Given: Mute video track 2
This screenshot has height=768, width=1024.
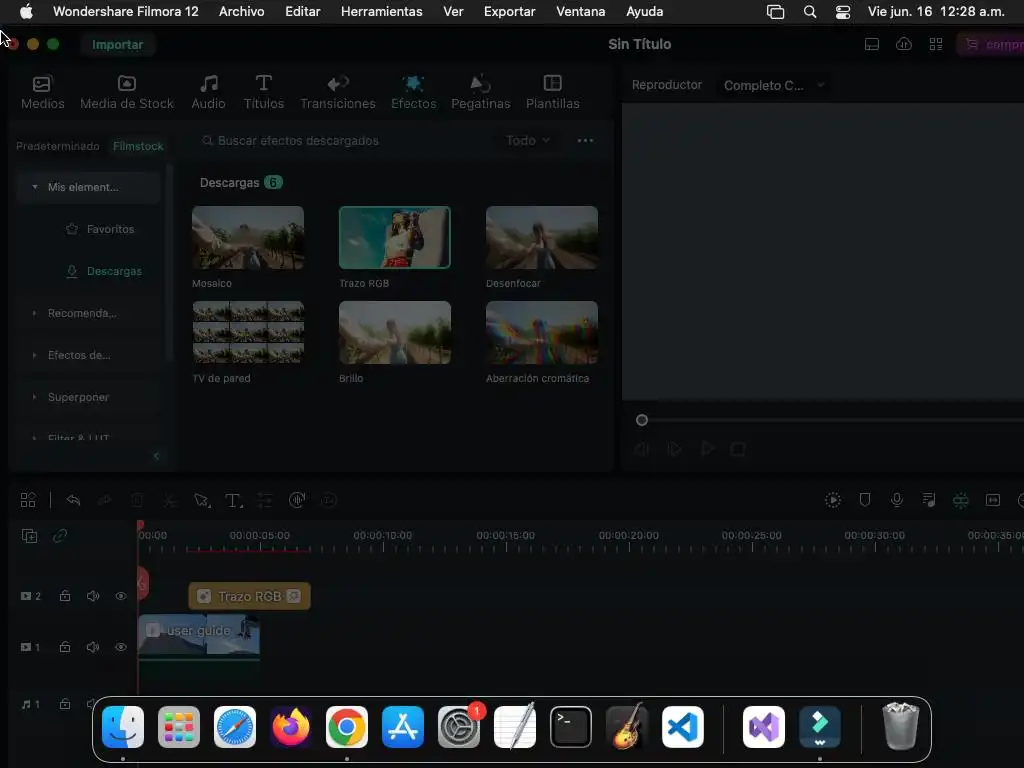Looking at the screenshot, I should (x=93, y=596).
